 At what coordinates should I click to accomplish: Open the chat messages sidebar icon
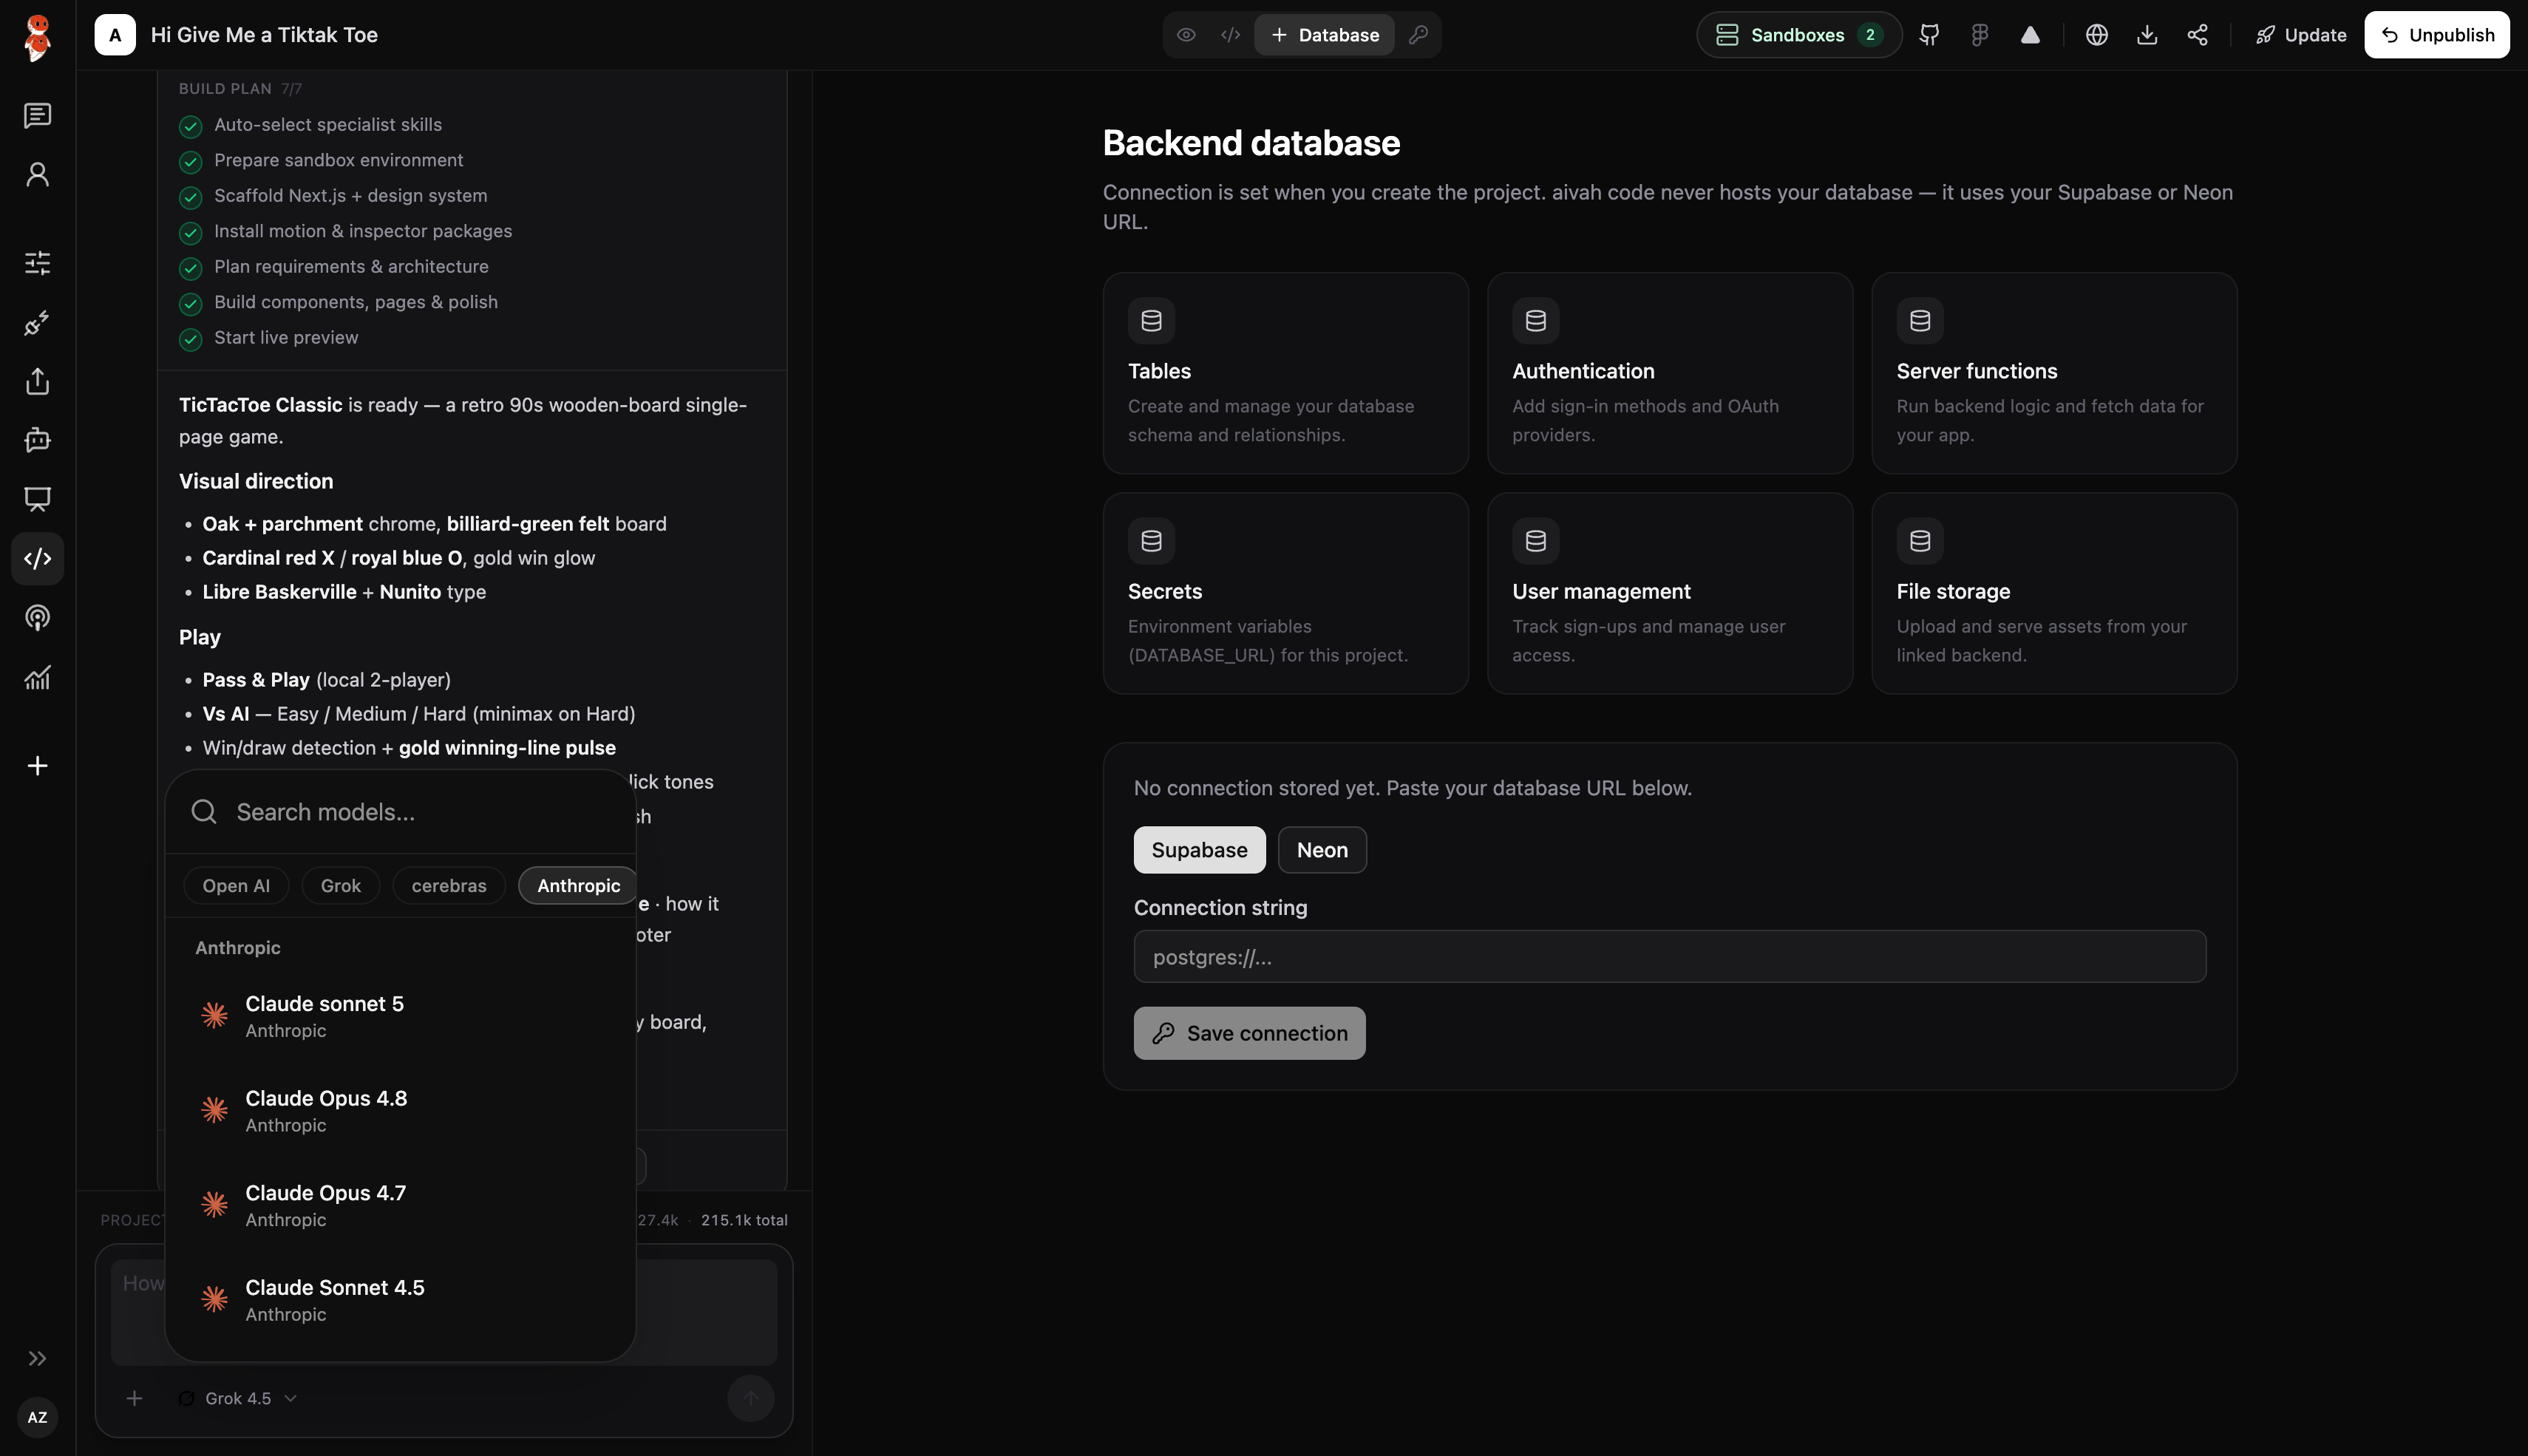click(x=37, y=115)
